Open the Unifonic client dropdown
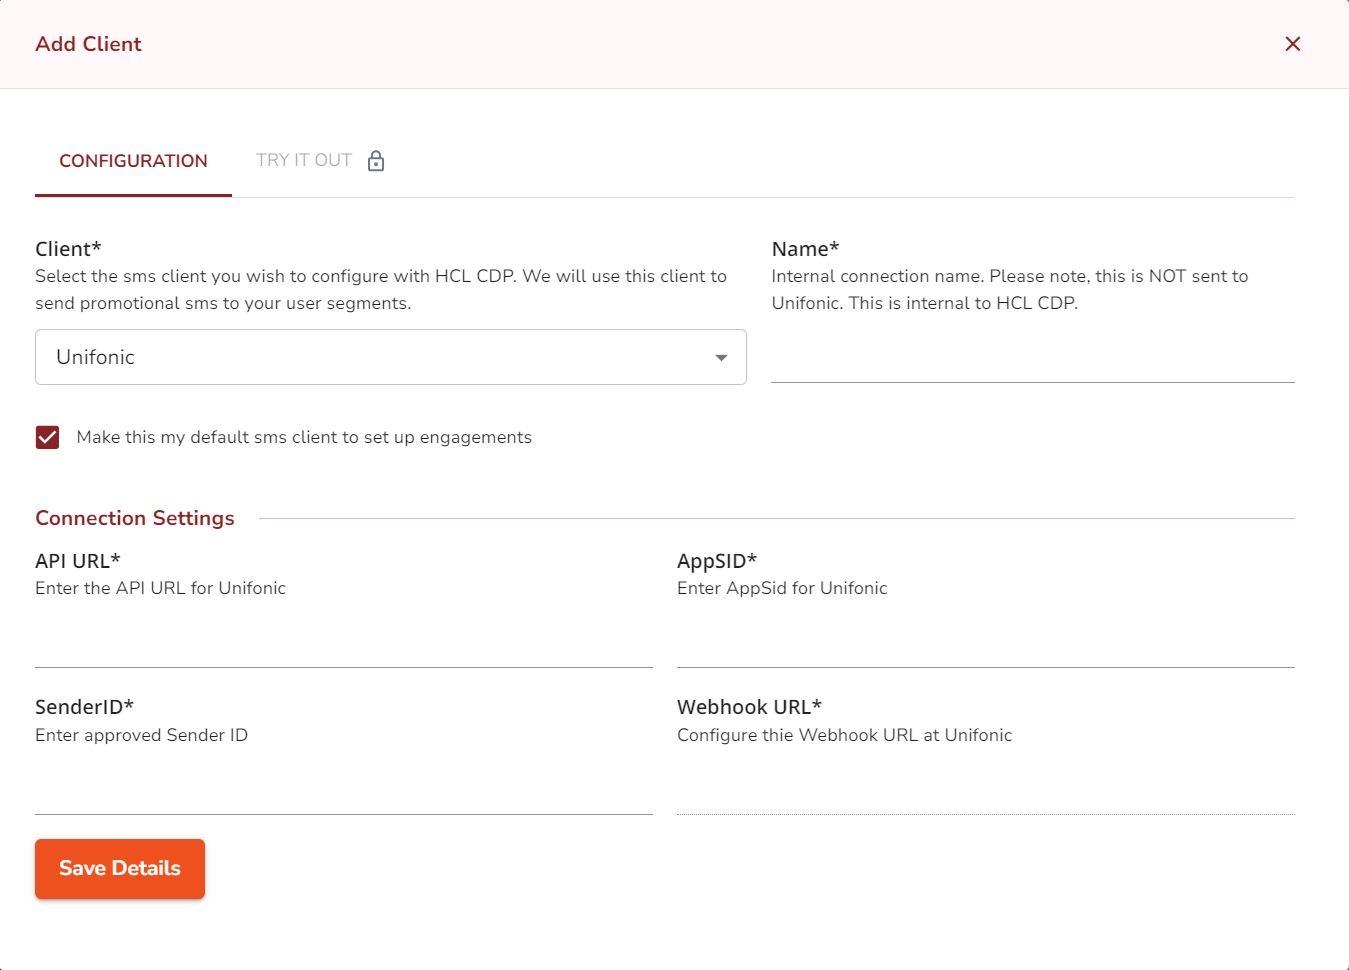This screenshot has width=1349, height=970. pos(390,357)
